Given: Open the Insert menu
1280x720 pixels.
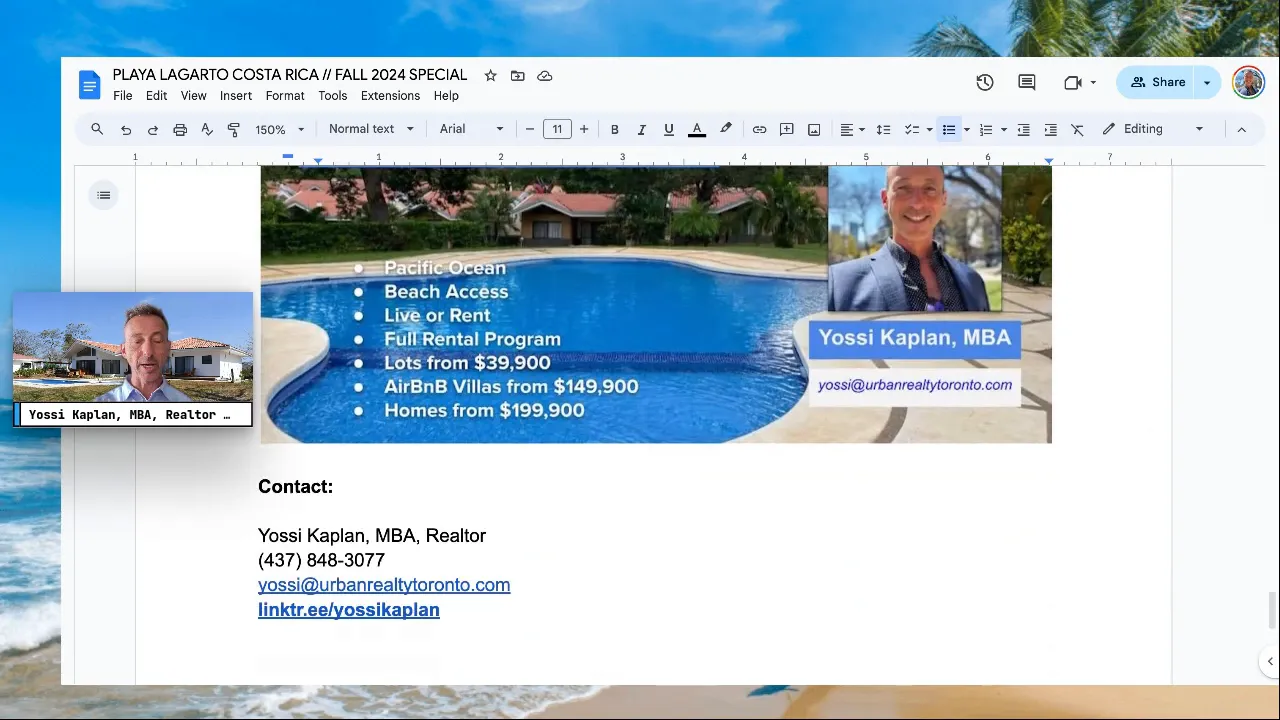Looking at the screenshot, I should pyautogui.click(x=236, y=96).
